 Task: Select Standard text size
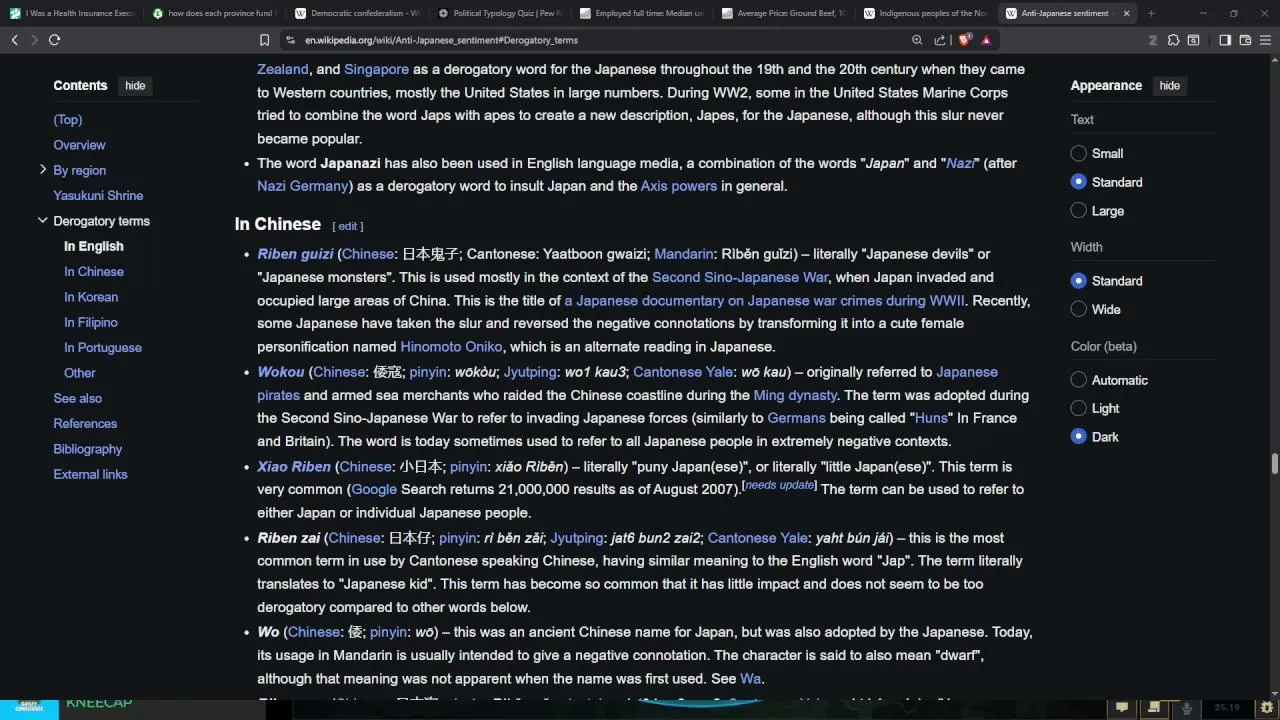tap(1078, 182)
